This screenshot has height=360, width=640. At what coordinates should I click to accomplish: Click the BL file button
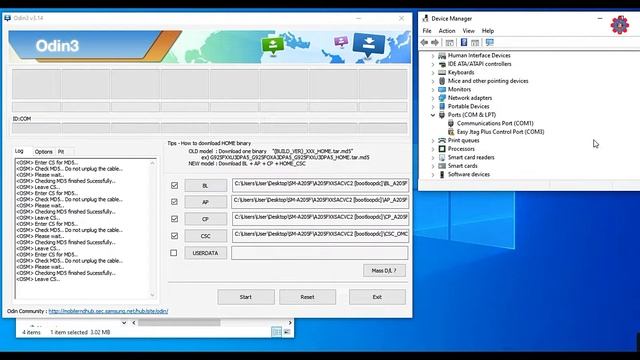(x=205, y=185)
